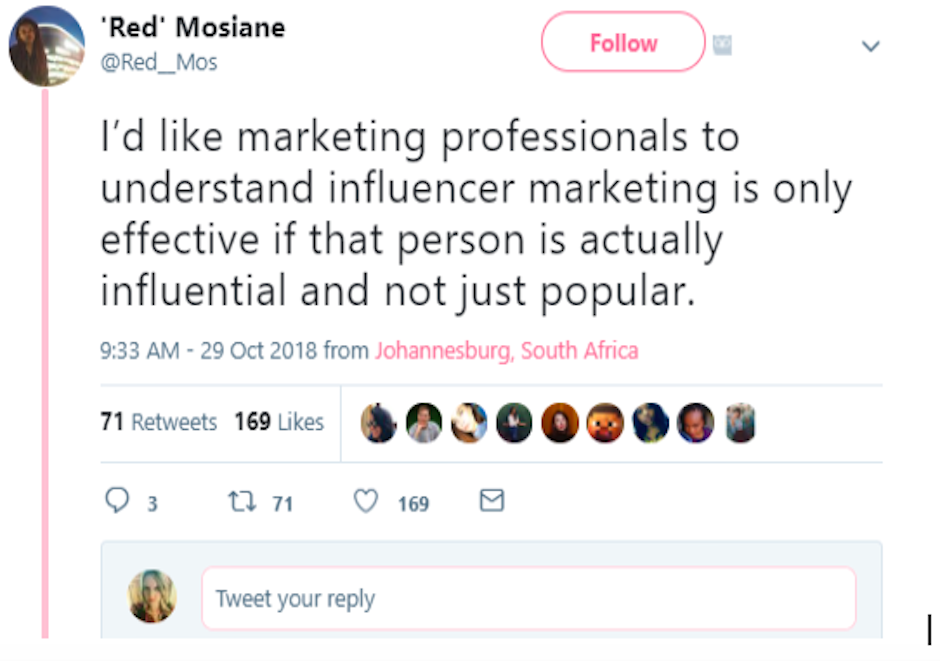Click the reply speech bubble icon
Image resolution: width=940 pixels, height=661 pixels.
117,501
